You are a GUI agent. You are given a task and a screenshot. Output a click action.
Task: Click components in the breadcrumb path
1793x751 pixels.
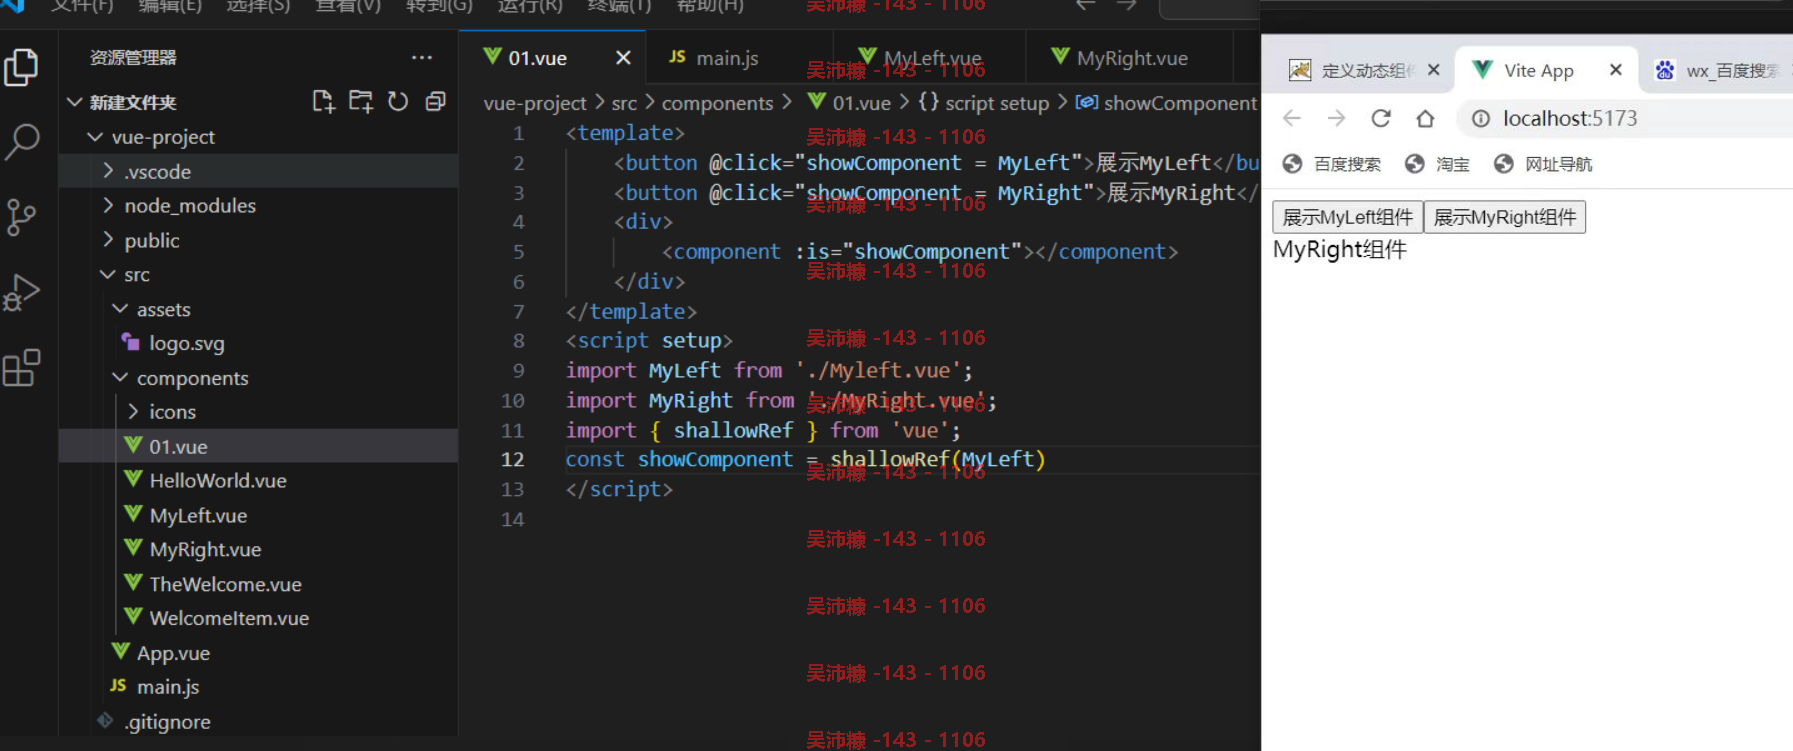[717, 103]
